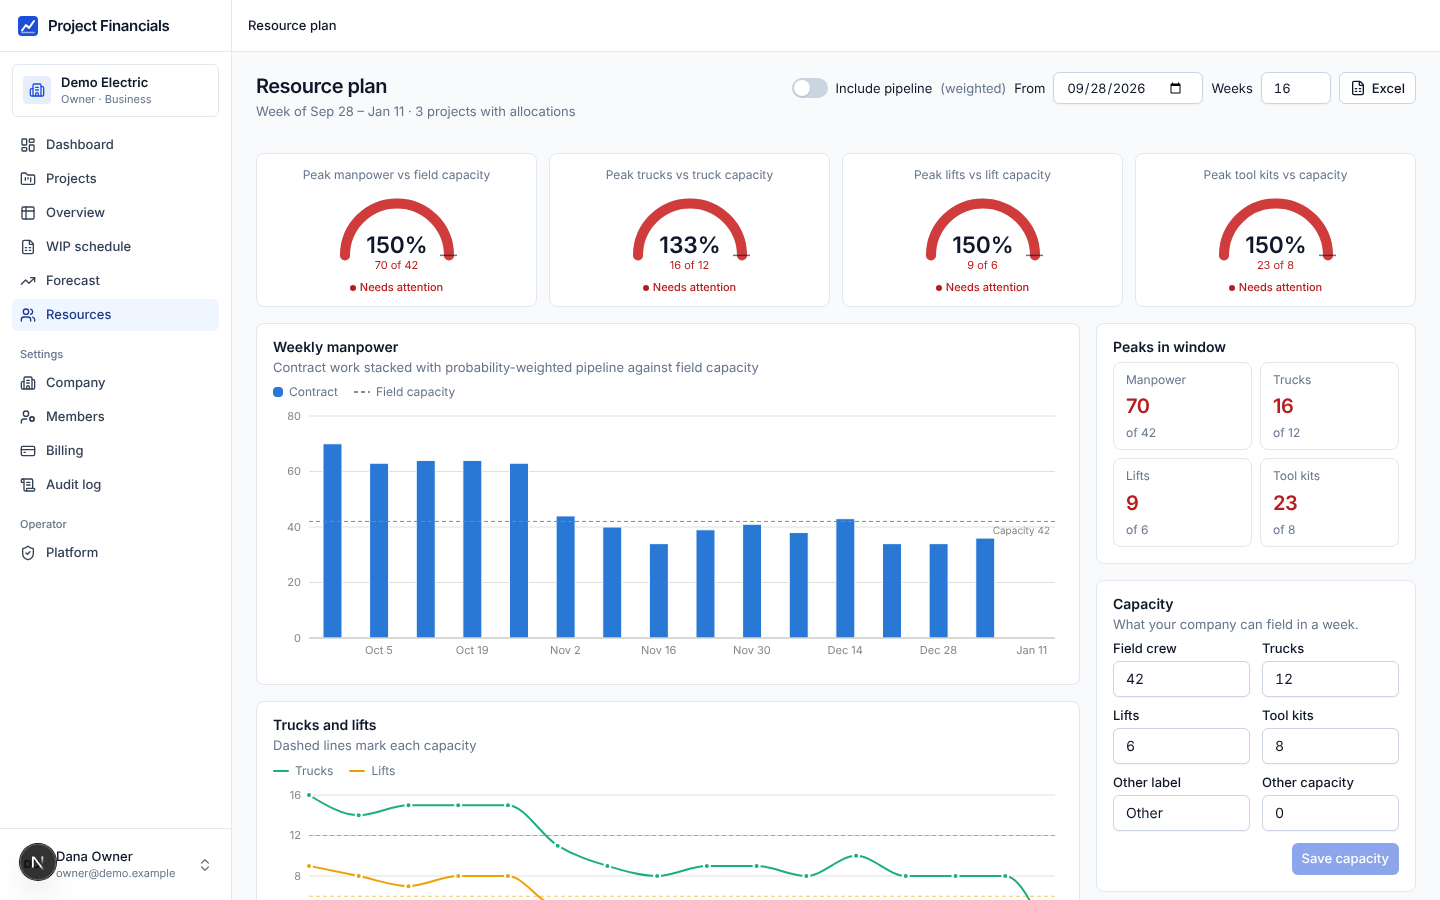Click the Weeks number field

[1296, 88]
